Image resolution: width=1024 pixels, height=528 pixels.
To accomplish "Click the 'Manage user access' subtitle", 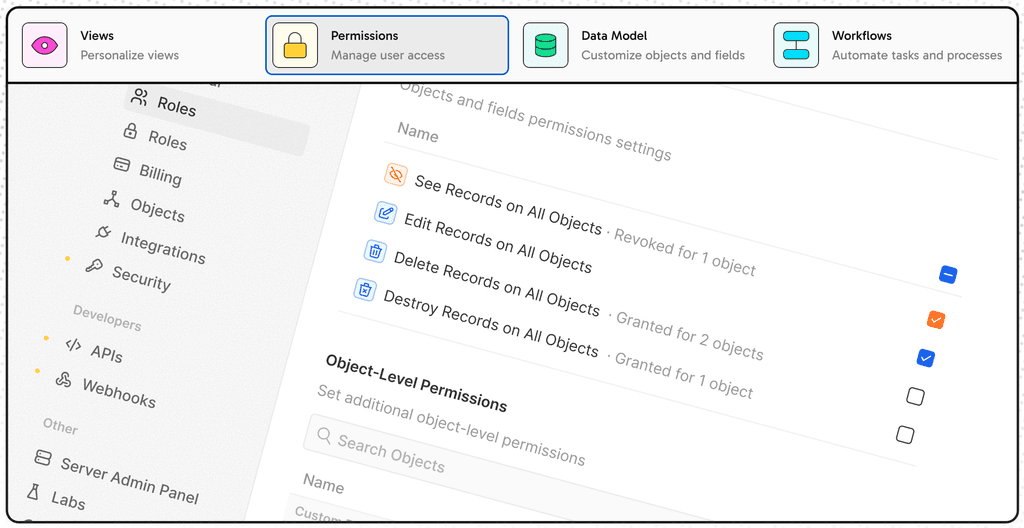I will [388, 55].
